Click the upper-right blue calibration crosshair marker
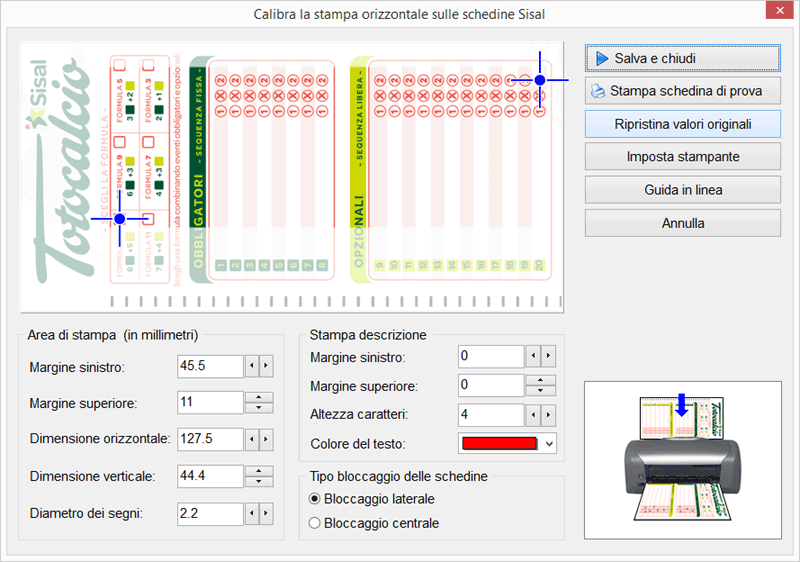Screen dimensions: 800x562 (x=539, y=79)
